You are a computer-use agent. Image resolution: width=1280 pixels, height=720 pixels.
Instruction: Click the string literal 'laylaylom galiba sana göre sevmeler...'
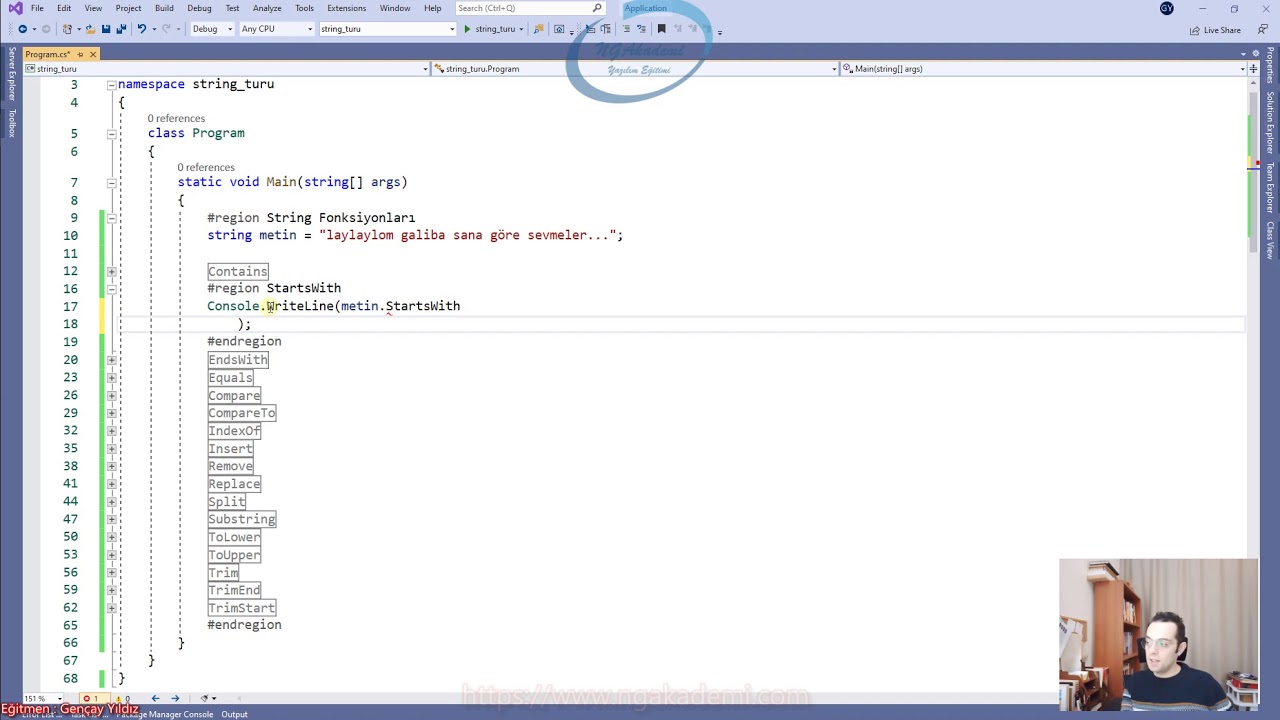[x=467, y=235]
